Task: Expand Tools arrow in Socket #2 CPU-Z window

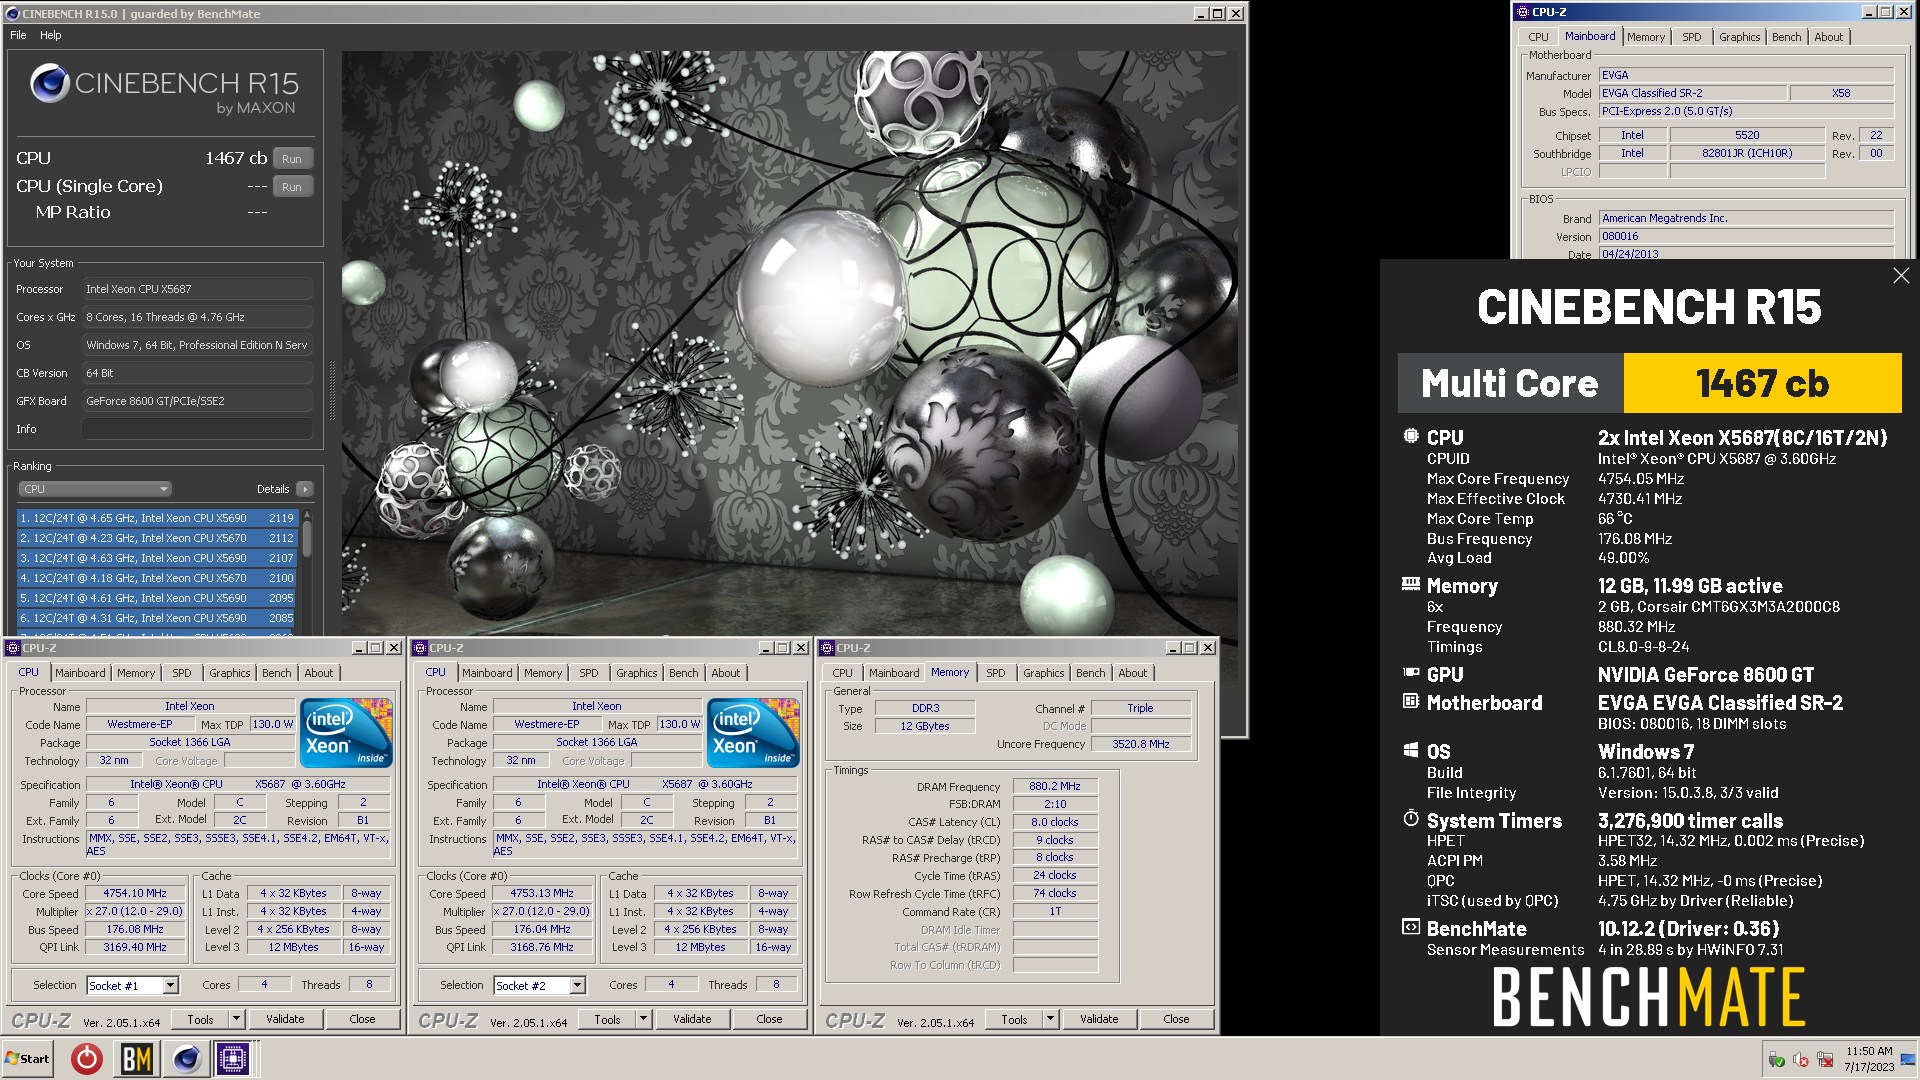Action: (644, 1019)
